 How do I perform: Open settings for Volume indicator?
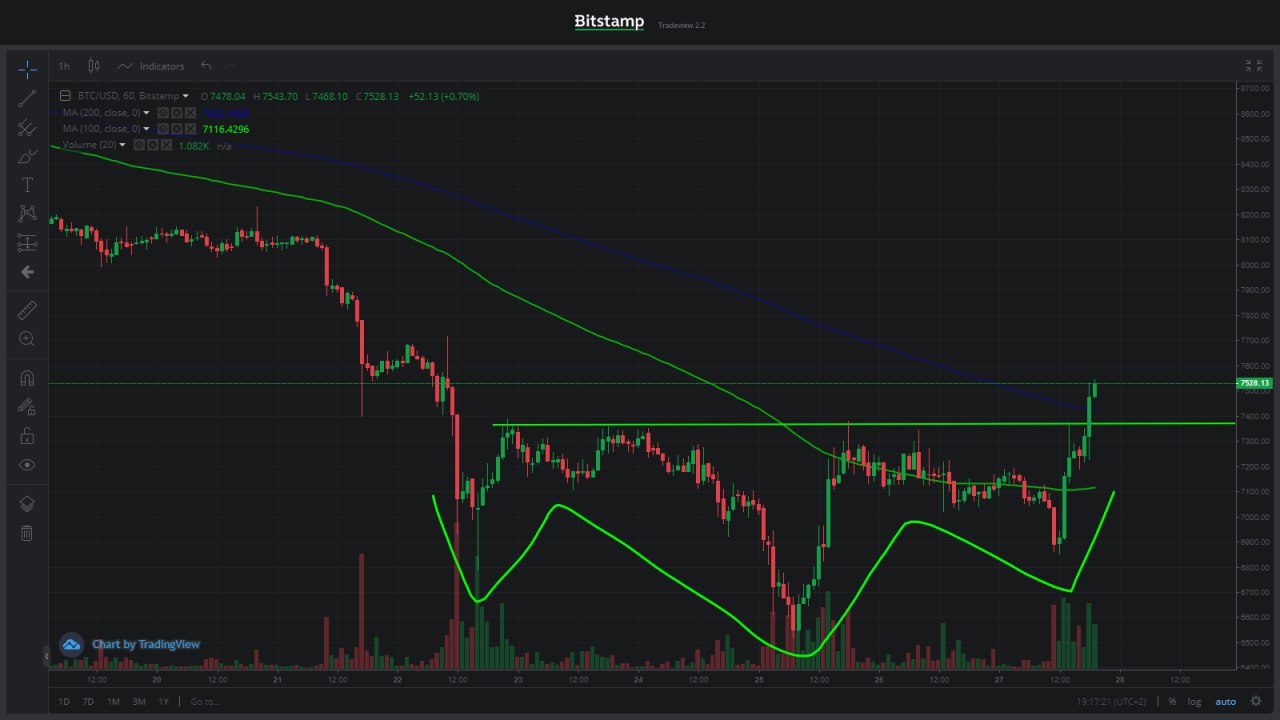point(153,145)
